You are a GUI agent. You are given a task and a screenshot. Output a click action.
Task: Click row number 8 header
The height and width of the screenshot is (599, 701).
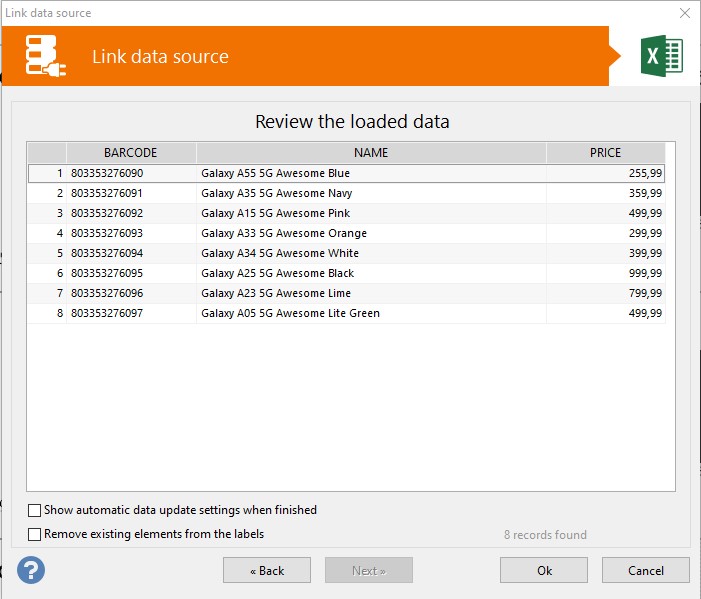47,313
